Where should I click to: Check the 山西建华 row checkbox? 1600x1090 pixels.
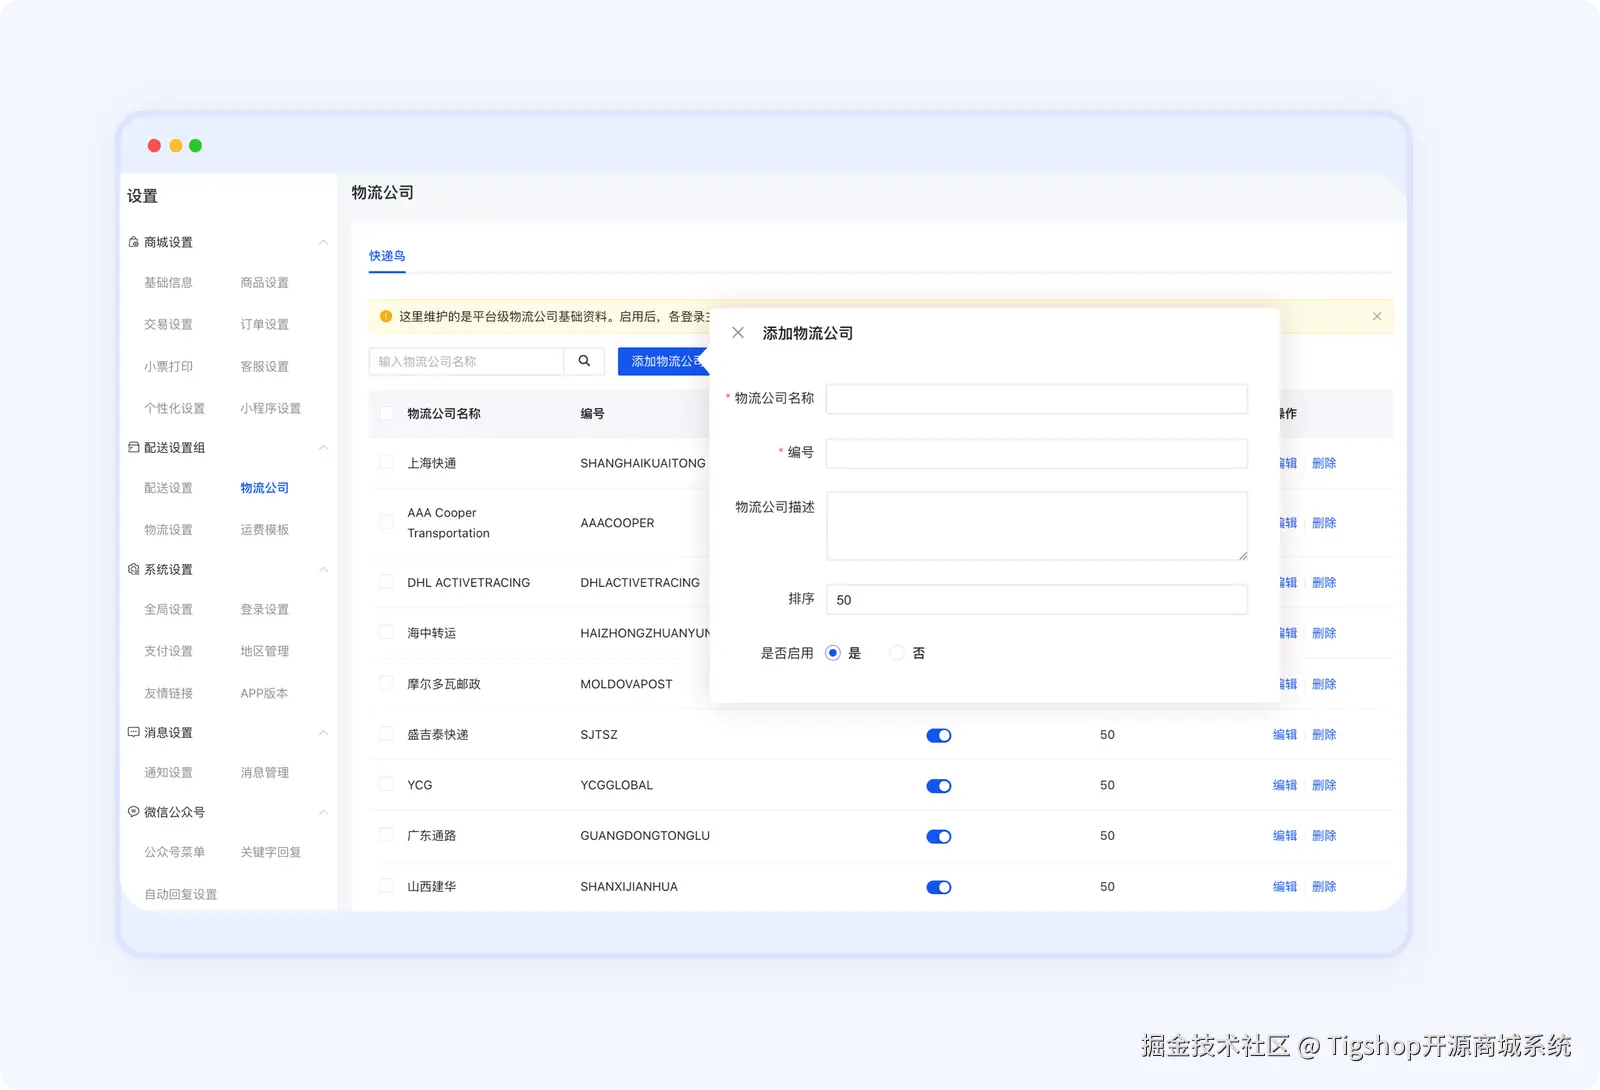386,885
